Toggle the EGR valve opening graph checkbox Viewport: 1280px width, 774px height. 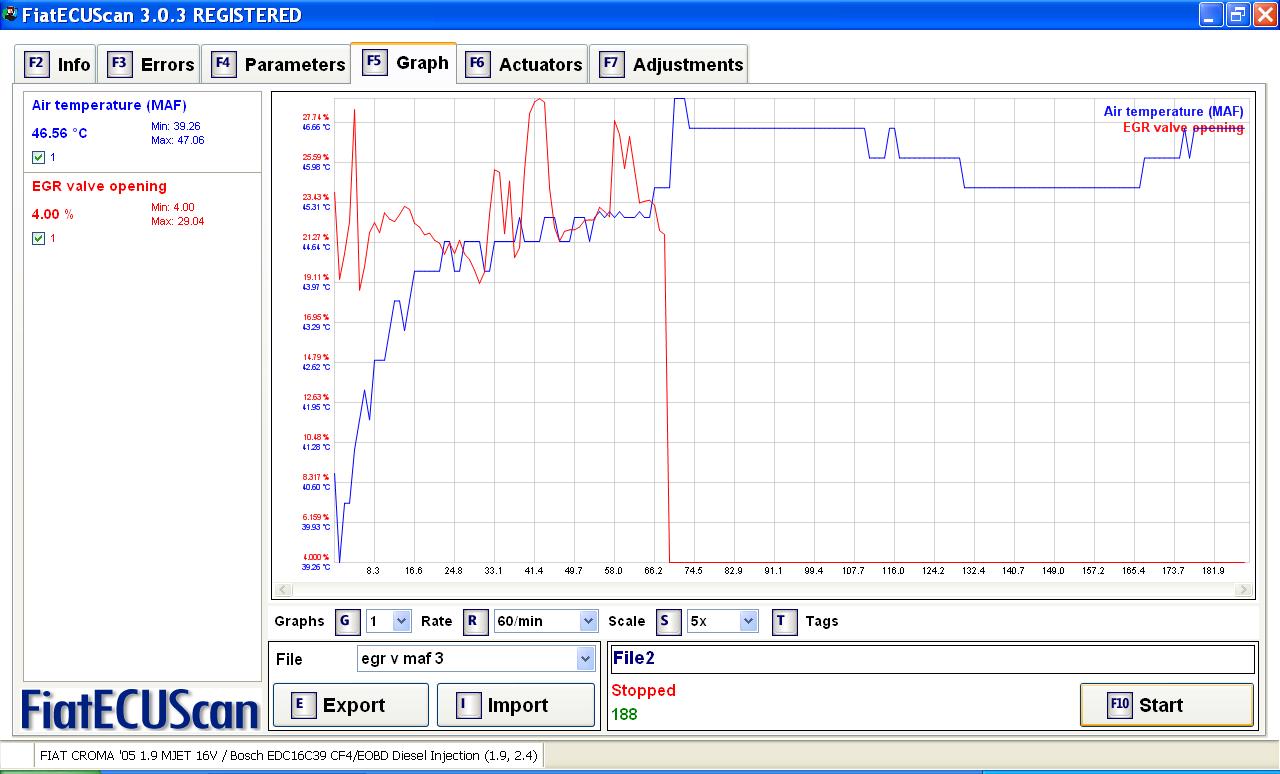(x=38, y=238)
